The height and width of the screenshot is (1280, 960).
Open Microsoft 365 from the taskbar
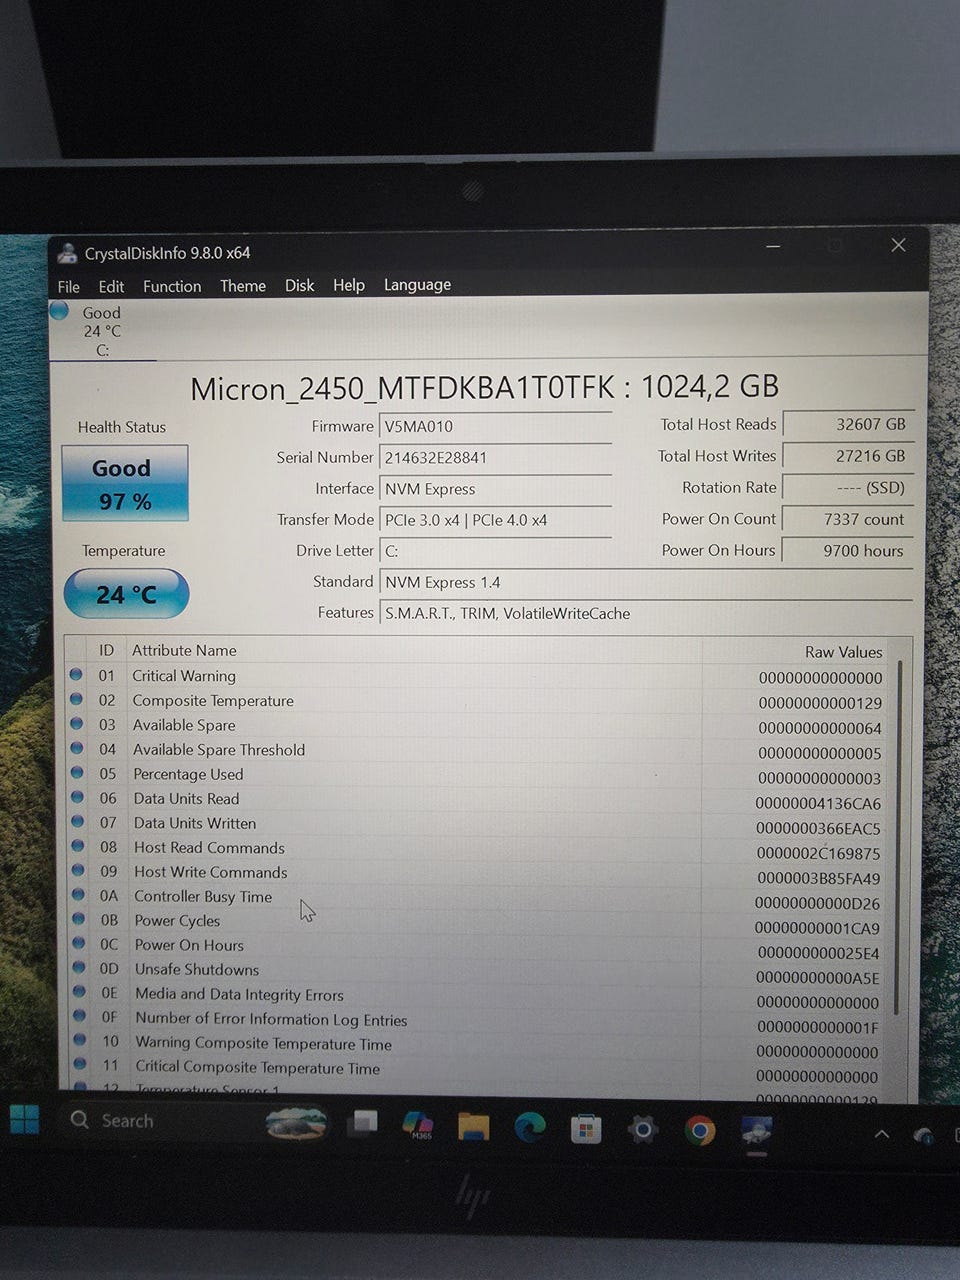[418, 1125]
